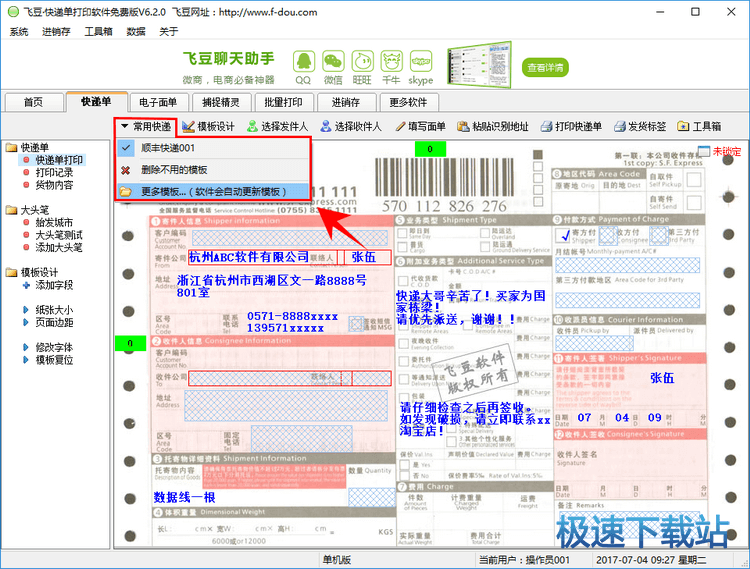Collapse the 常用快递 dropdown
The width and height of the screenshot is (750, 569).
click(x=146, y=126)
